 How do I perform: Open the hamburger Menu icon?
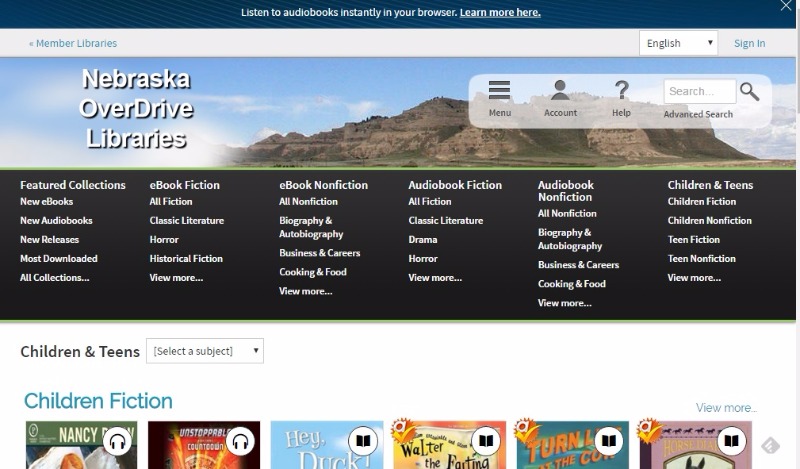coord(499,90)
